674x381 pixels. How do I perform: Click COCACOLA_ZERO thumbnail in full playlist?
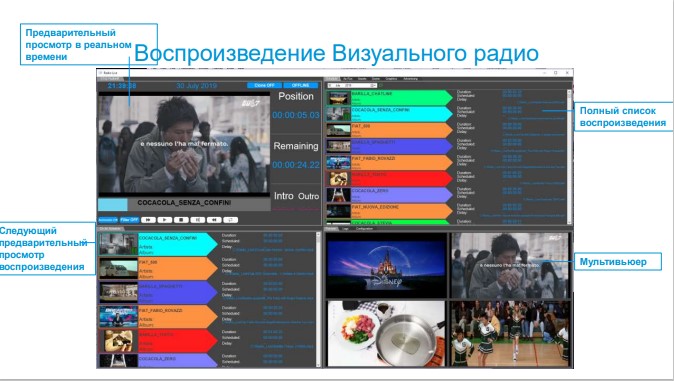pos(338,195)
